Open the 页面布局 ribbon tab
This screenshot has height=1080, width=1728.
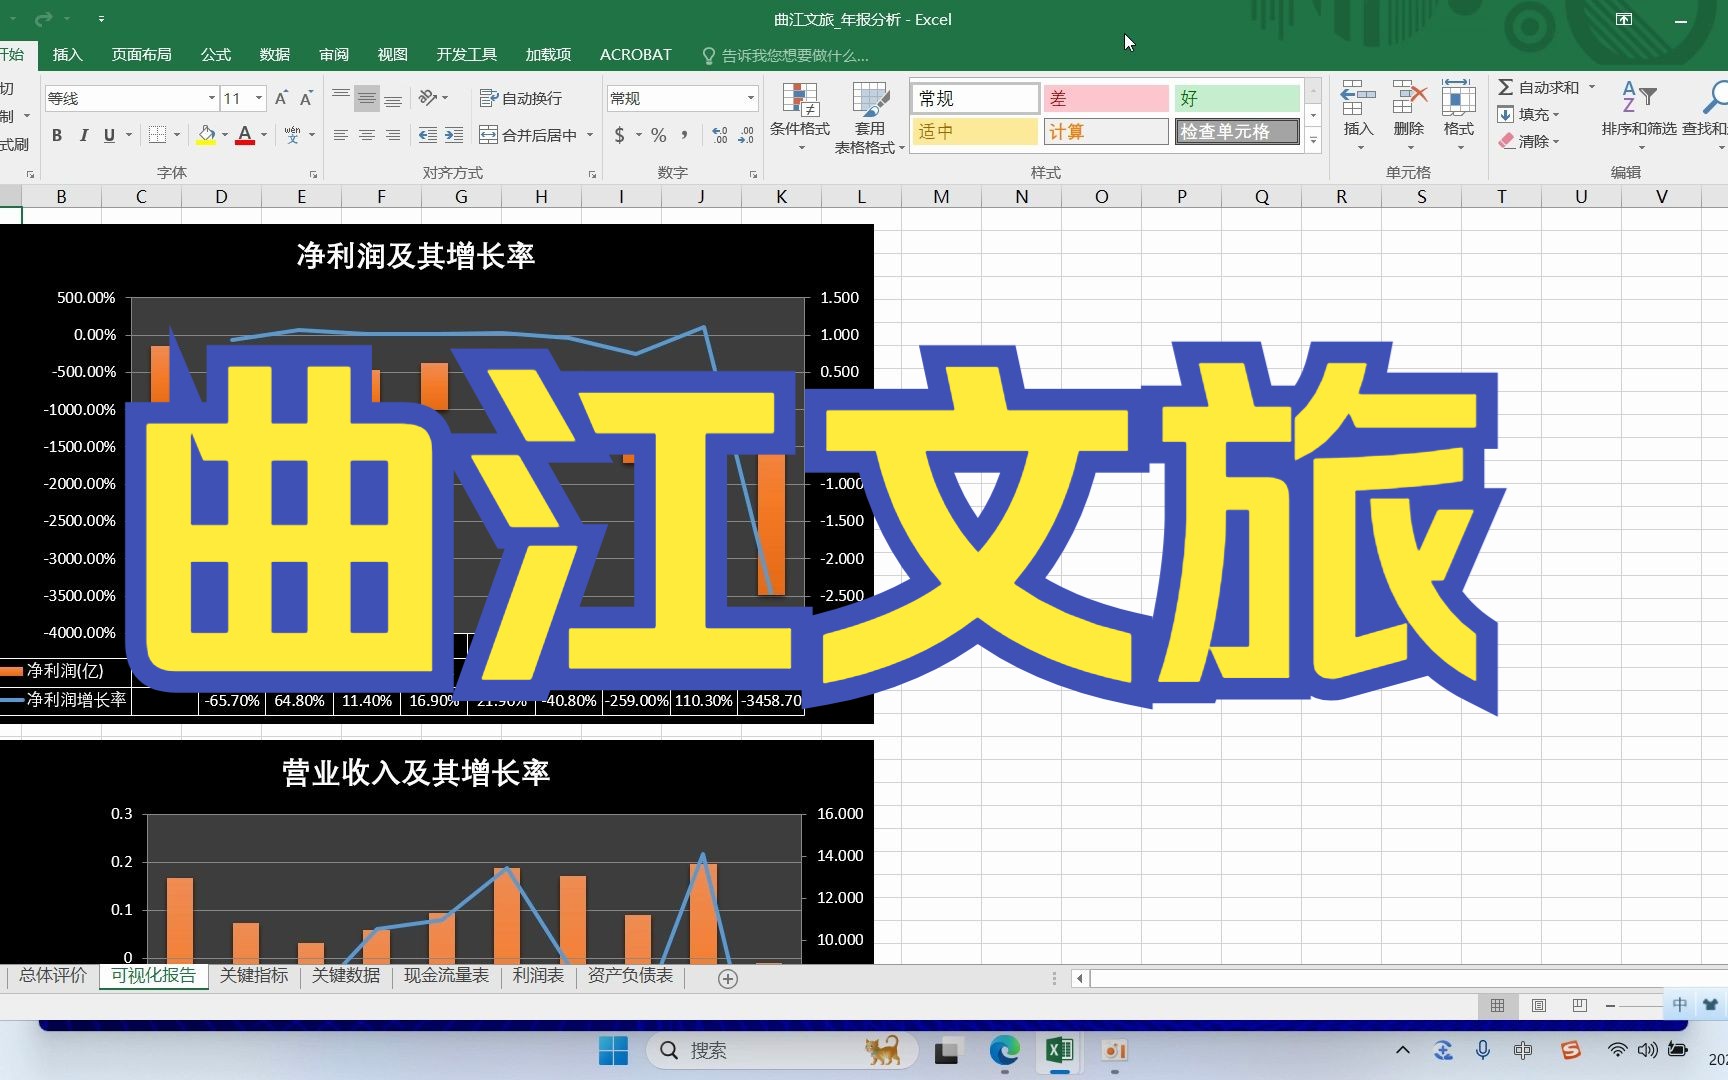141,55
